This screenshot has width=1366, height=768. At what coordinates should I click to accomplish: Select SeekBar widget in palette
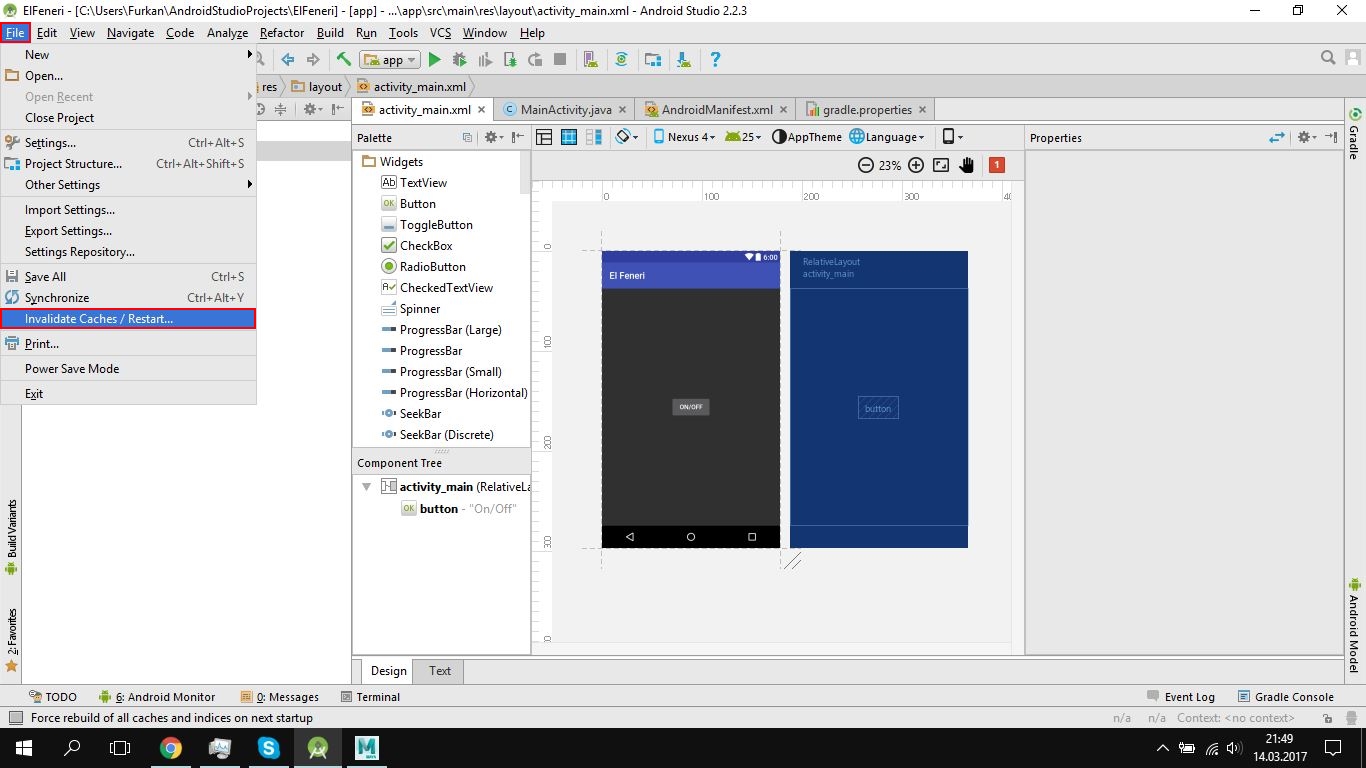(x=411, y=414)
